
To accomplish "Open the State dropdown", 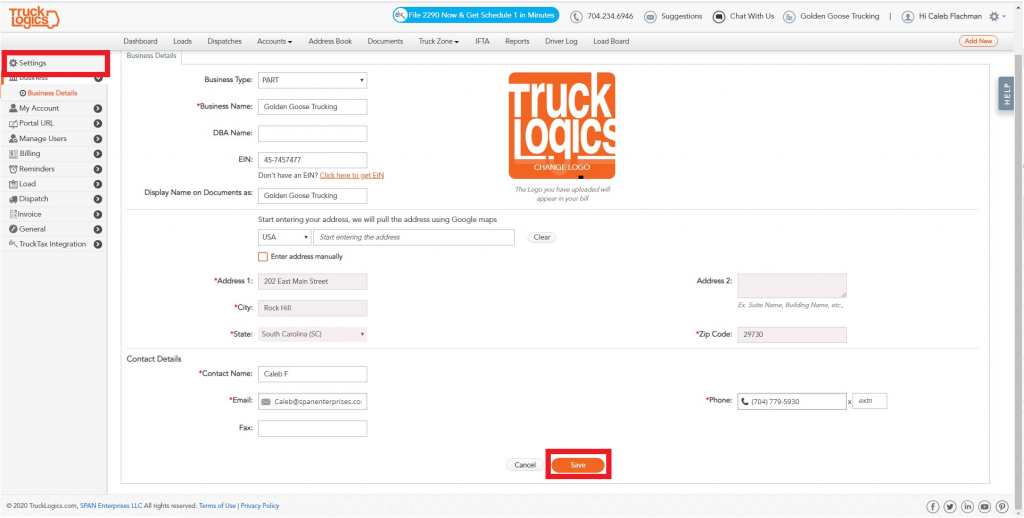I will [312, 334].
